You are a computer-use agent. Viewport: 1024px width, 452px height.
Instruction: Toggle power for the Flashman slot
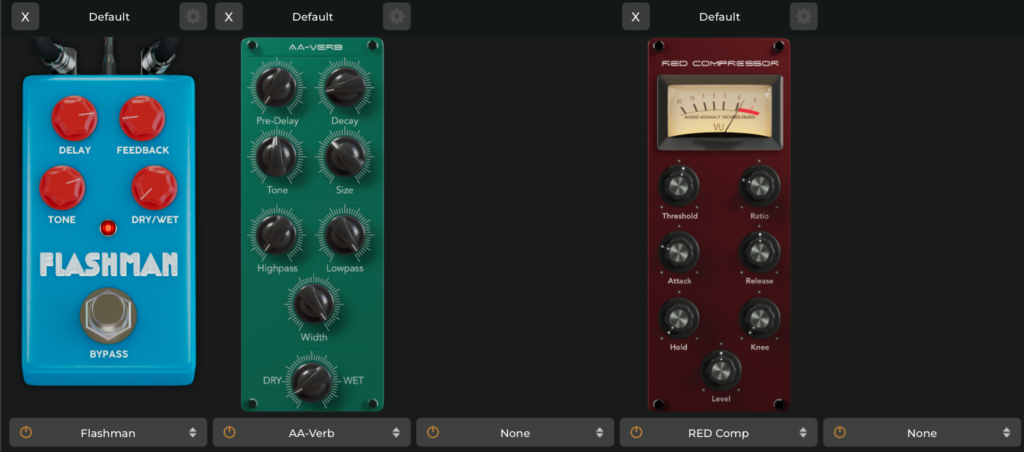pos(26,433)
